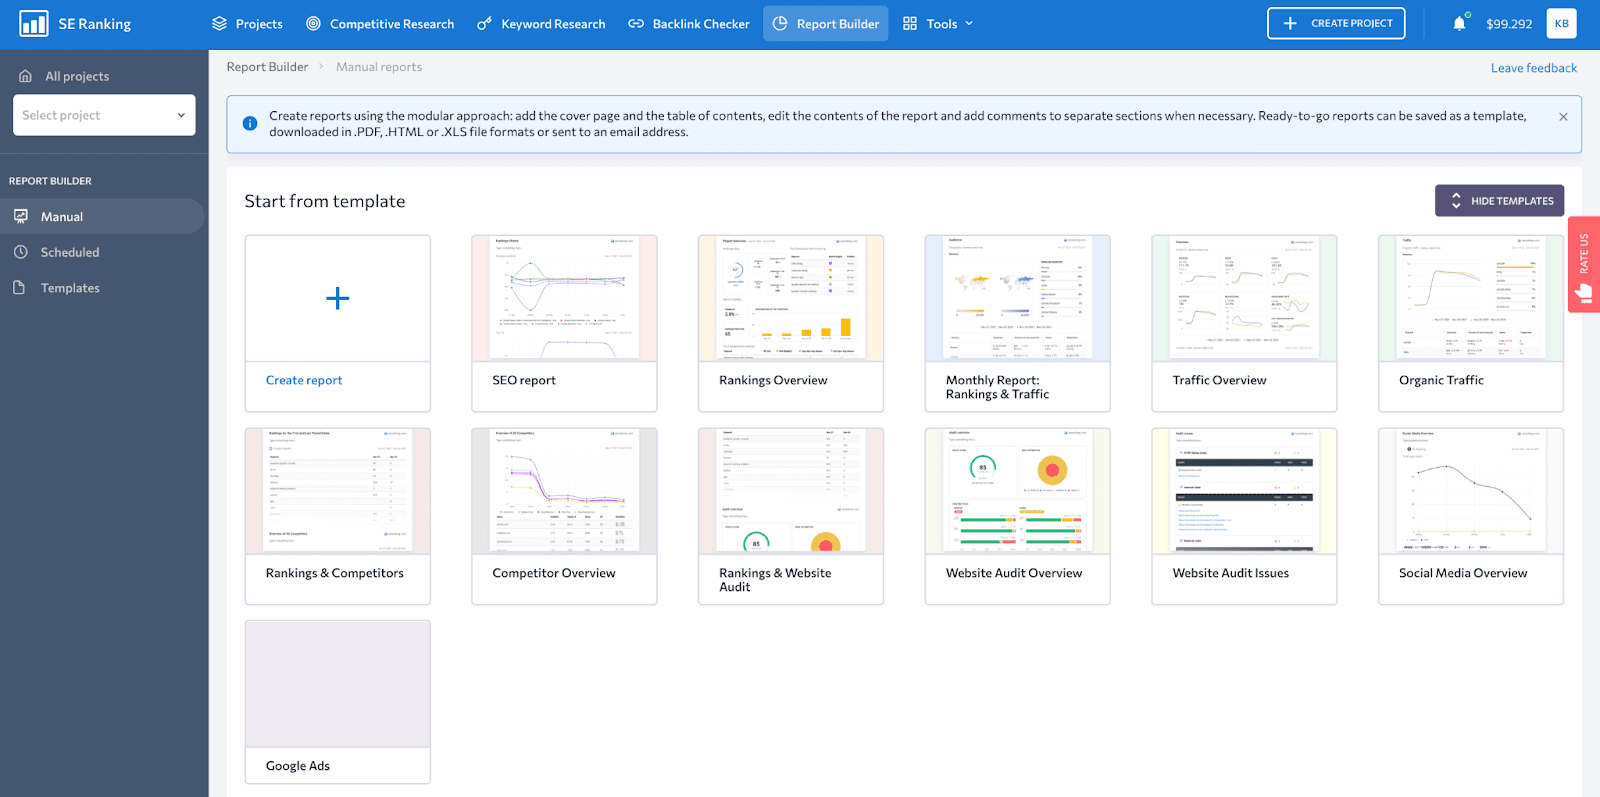Click the Backlink Checker chain icon
The height and width of the screenshot is (797, 1600).
pos(636,23)
